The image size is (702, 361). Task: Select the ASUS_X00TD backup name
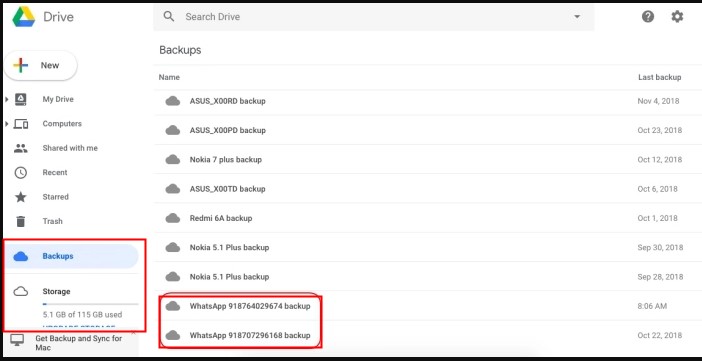(227, 189)
